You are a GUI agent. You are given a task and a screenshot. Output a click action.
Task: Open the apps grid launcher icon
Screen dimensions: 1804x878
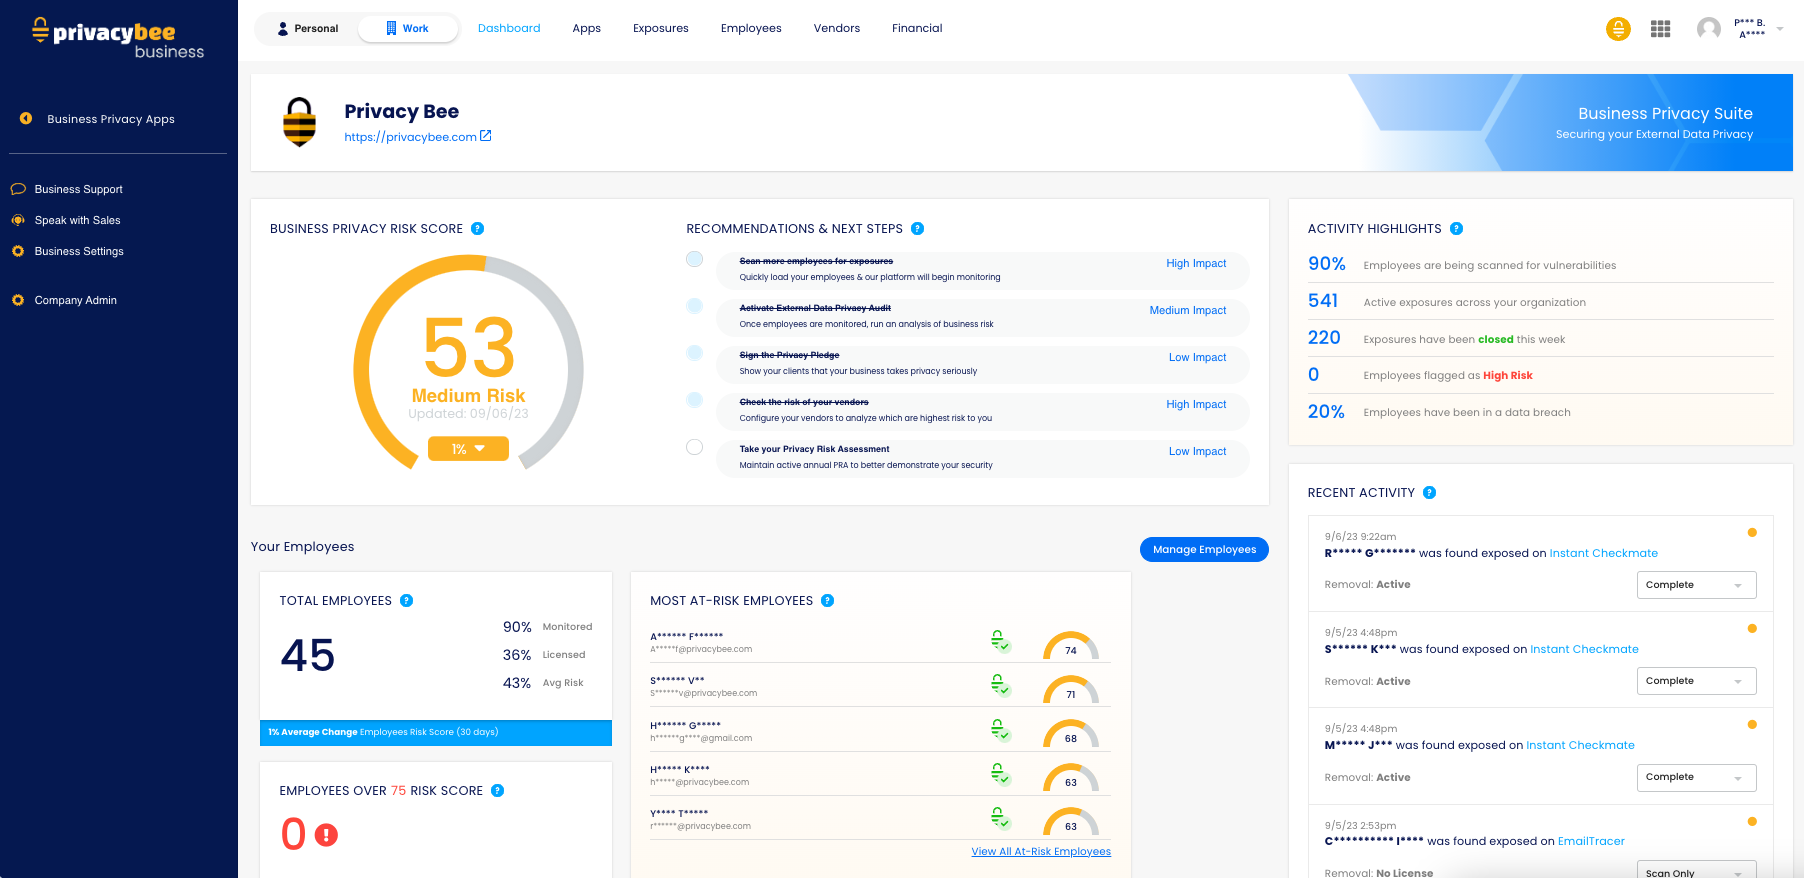1661,29
